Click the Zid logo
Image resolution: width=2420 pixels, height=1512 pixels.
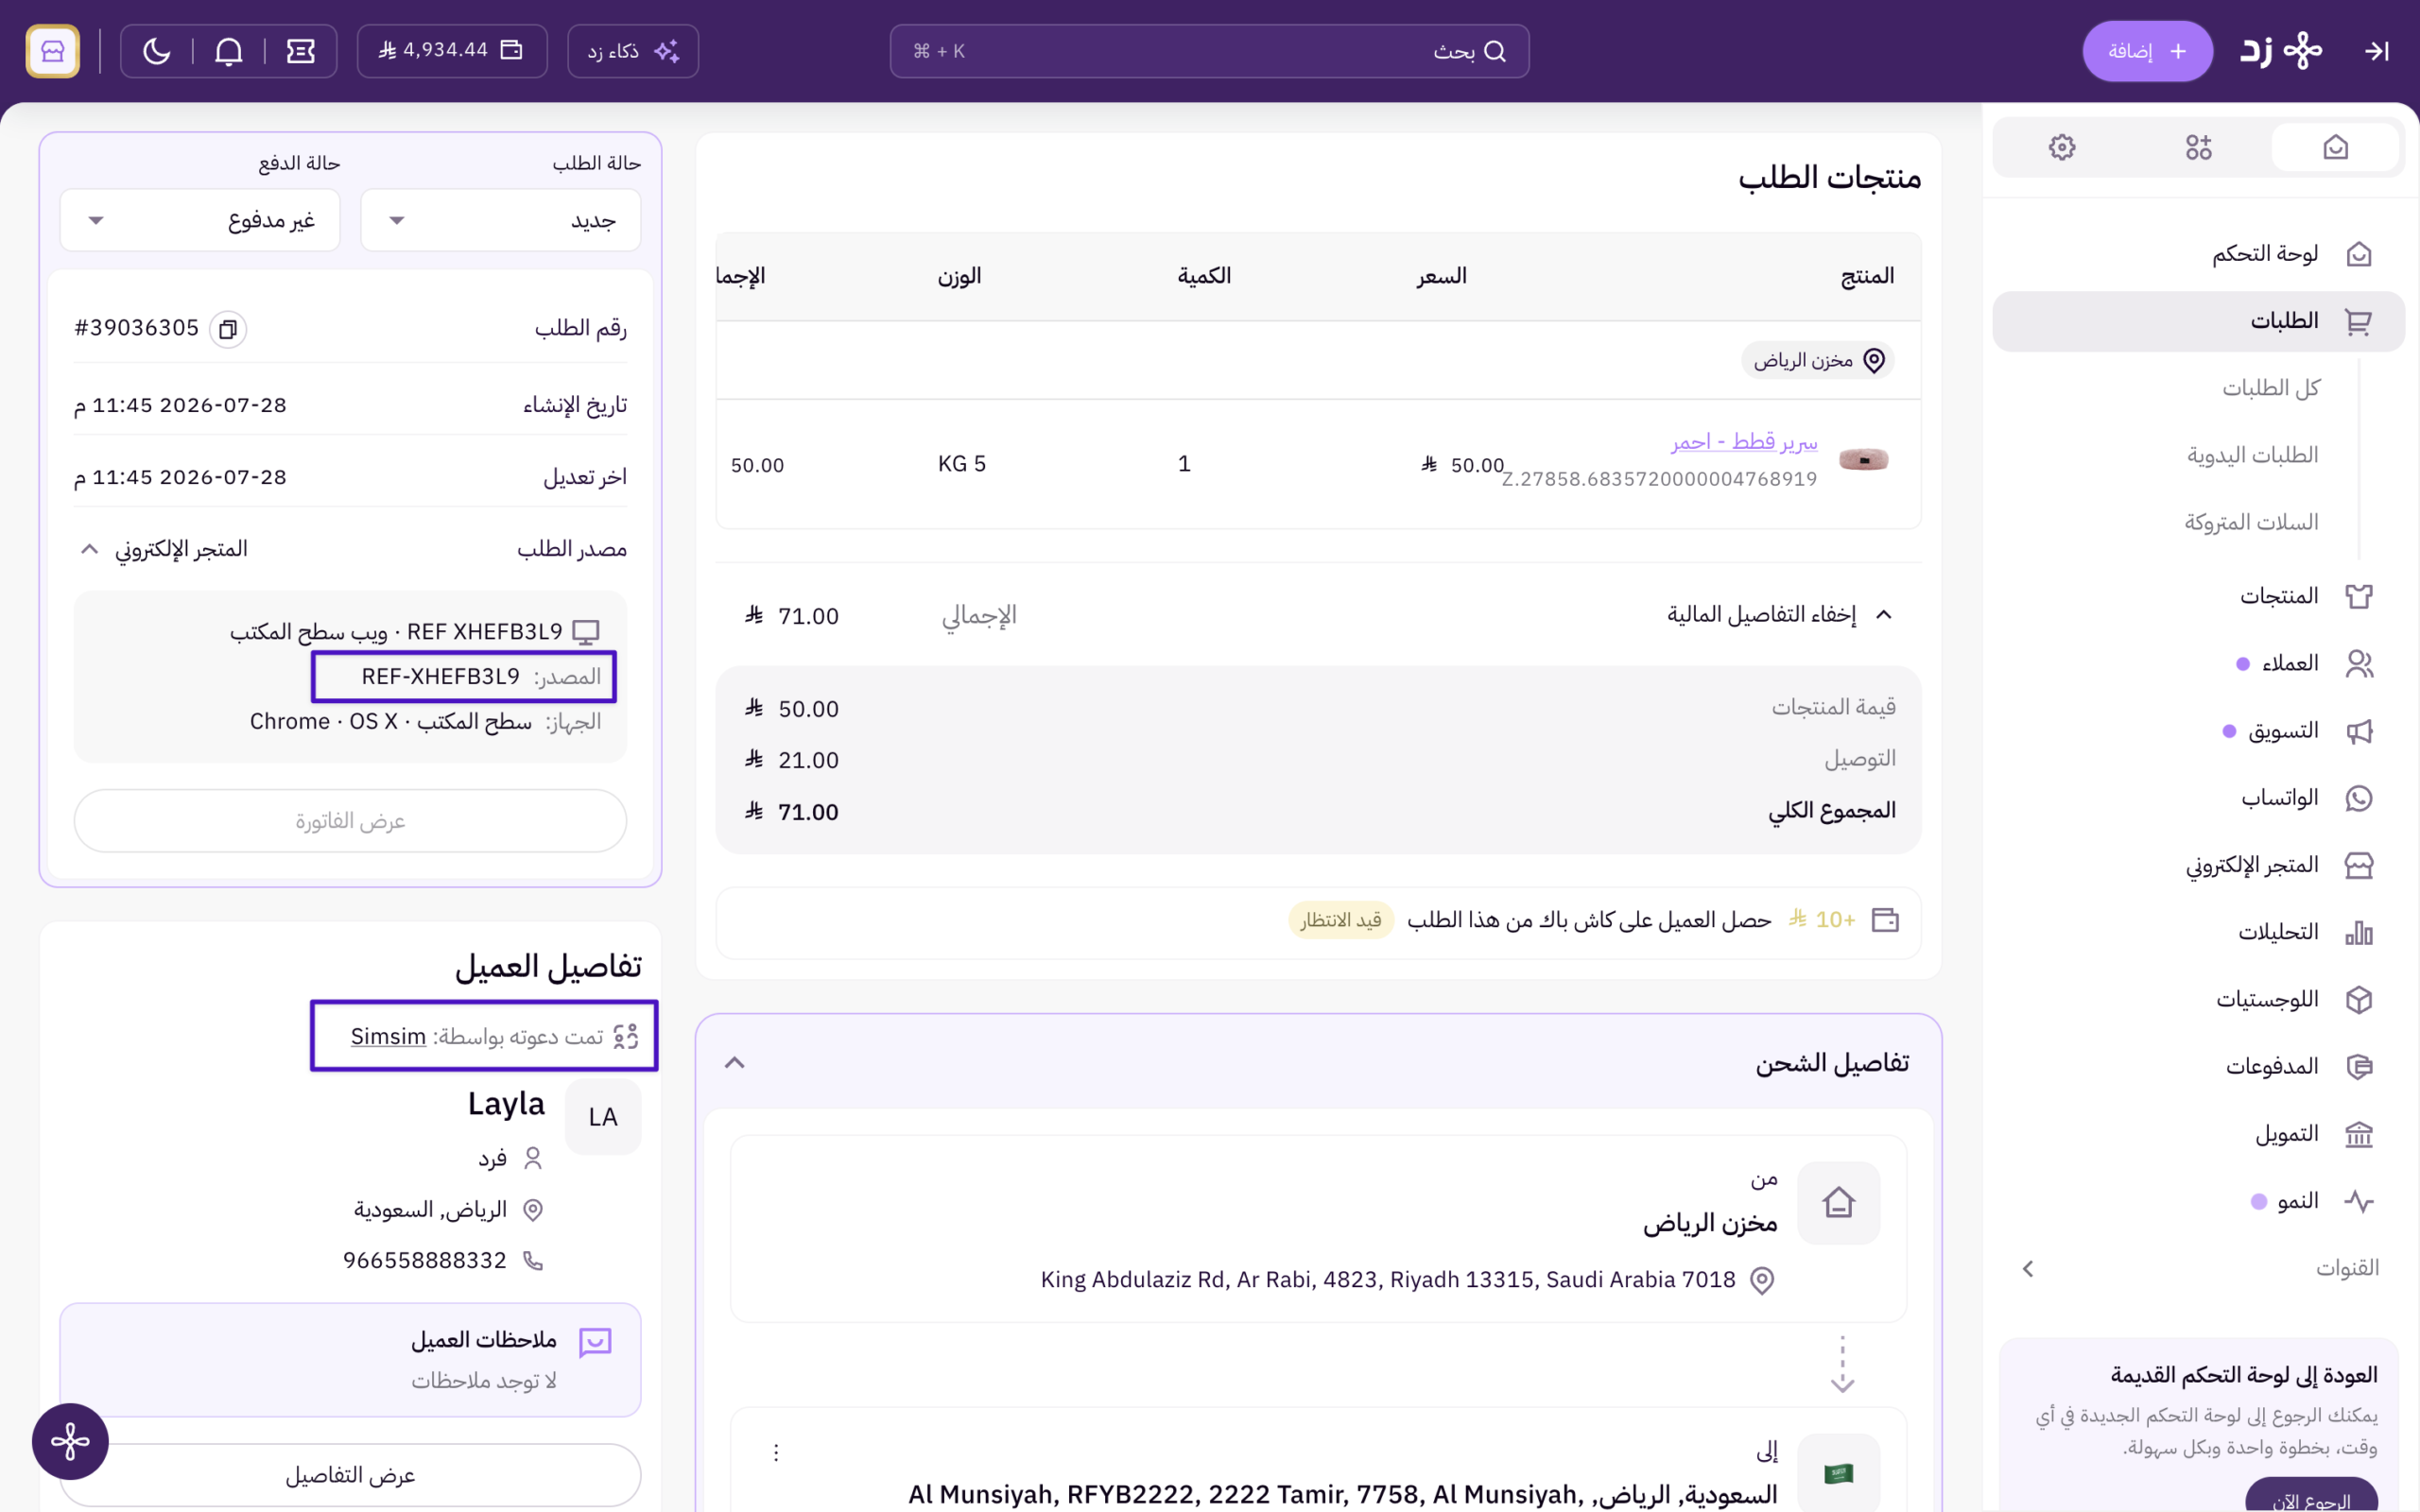point(2281,51)
